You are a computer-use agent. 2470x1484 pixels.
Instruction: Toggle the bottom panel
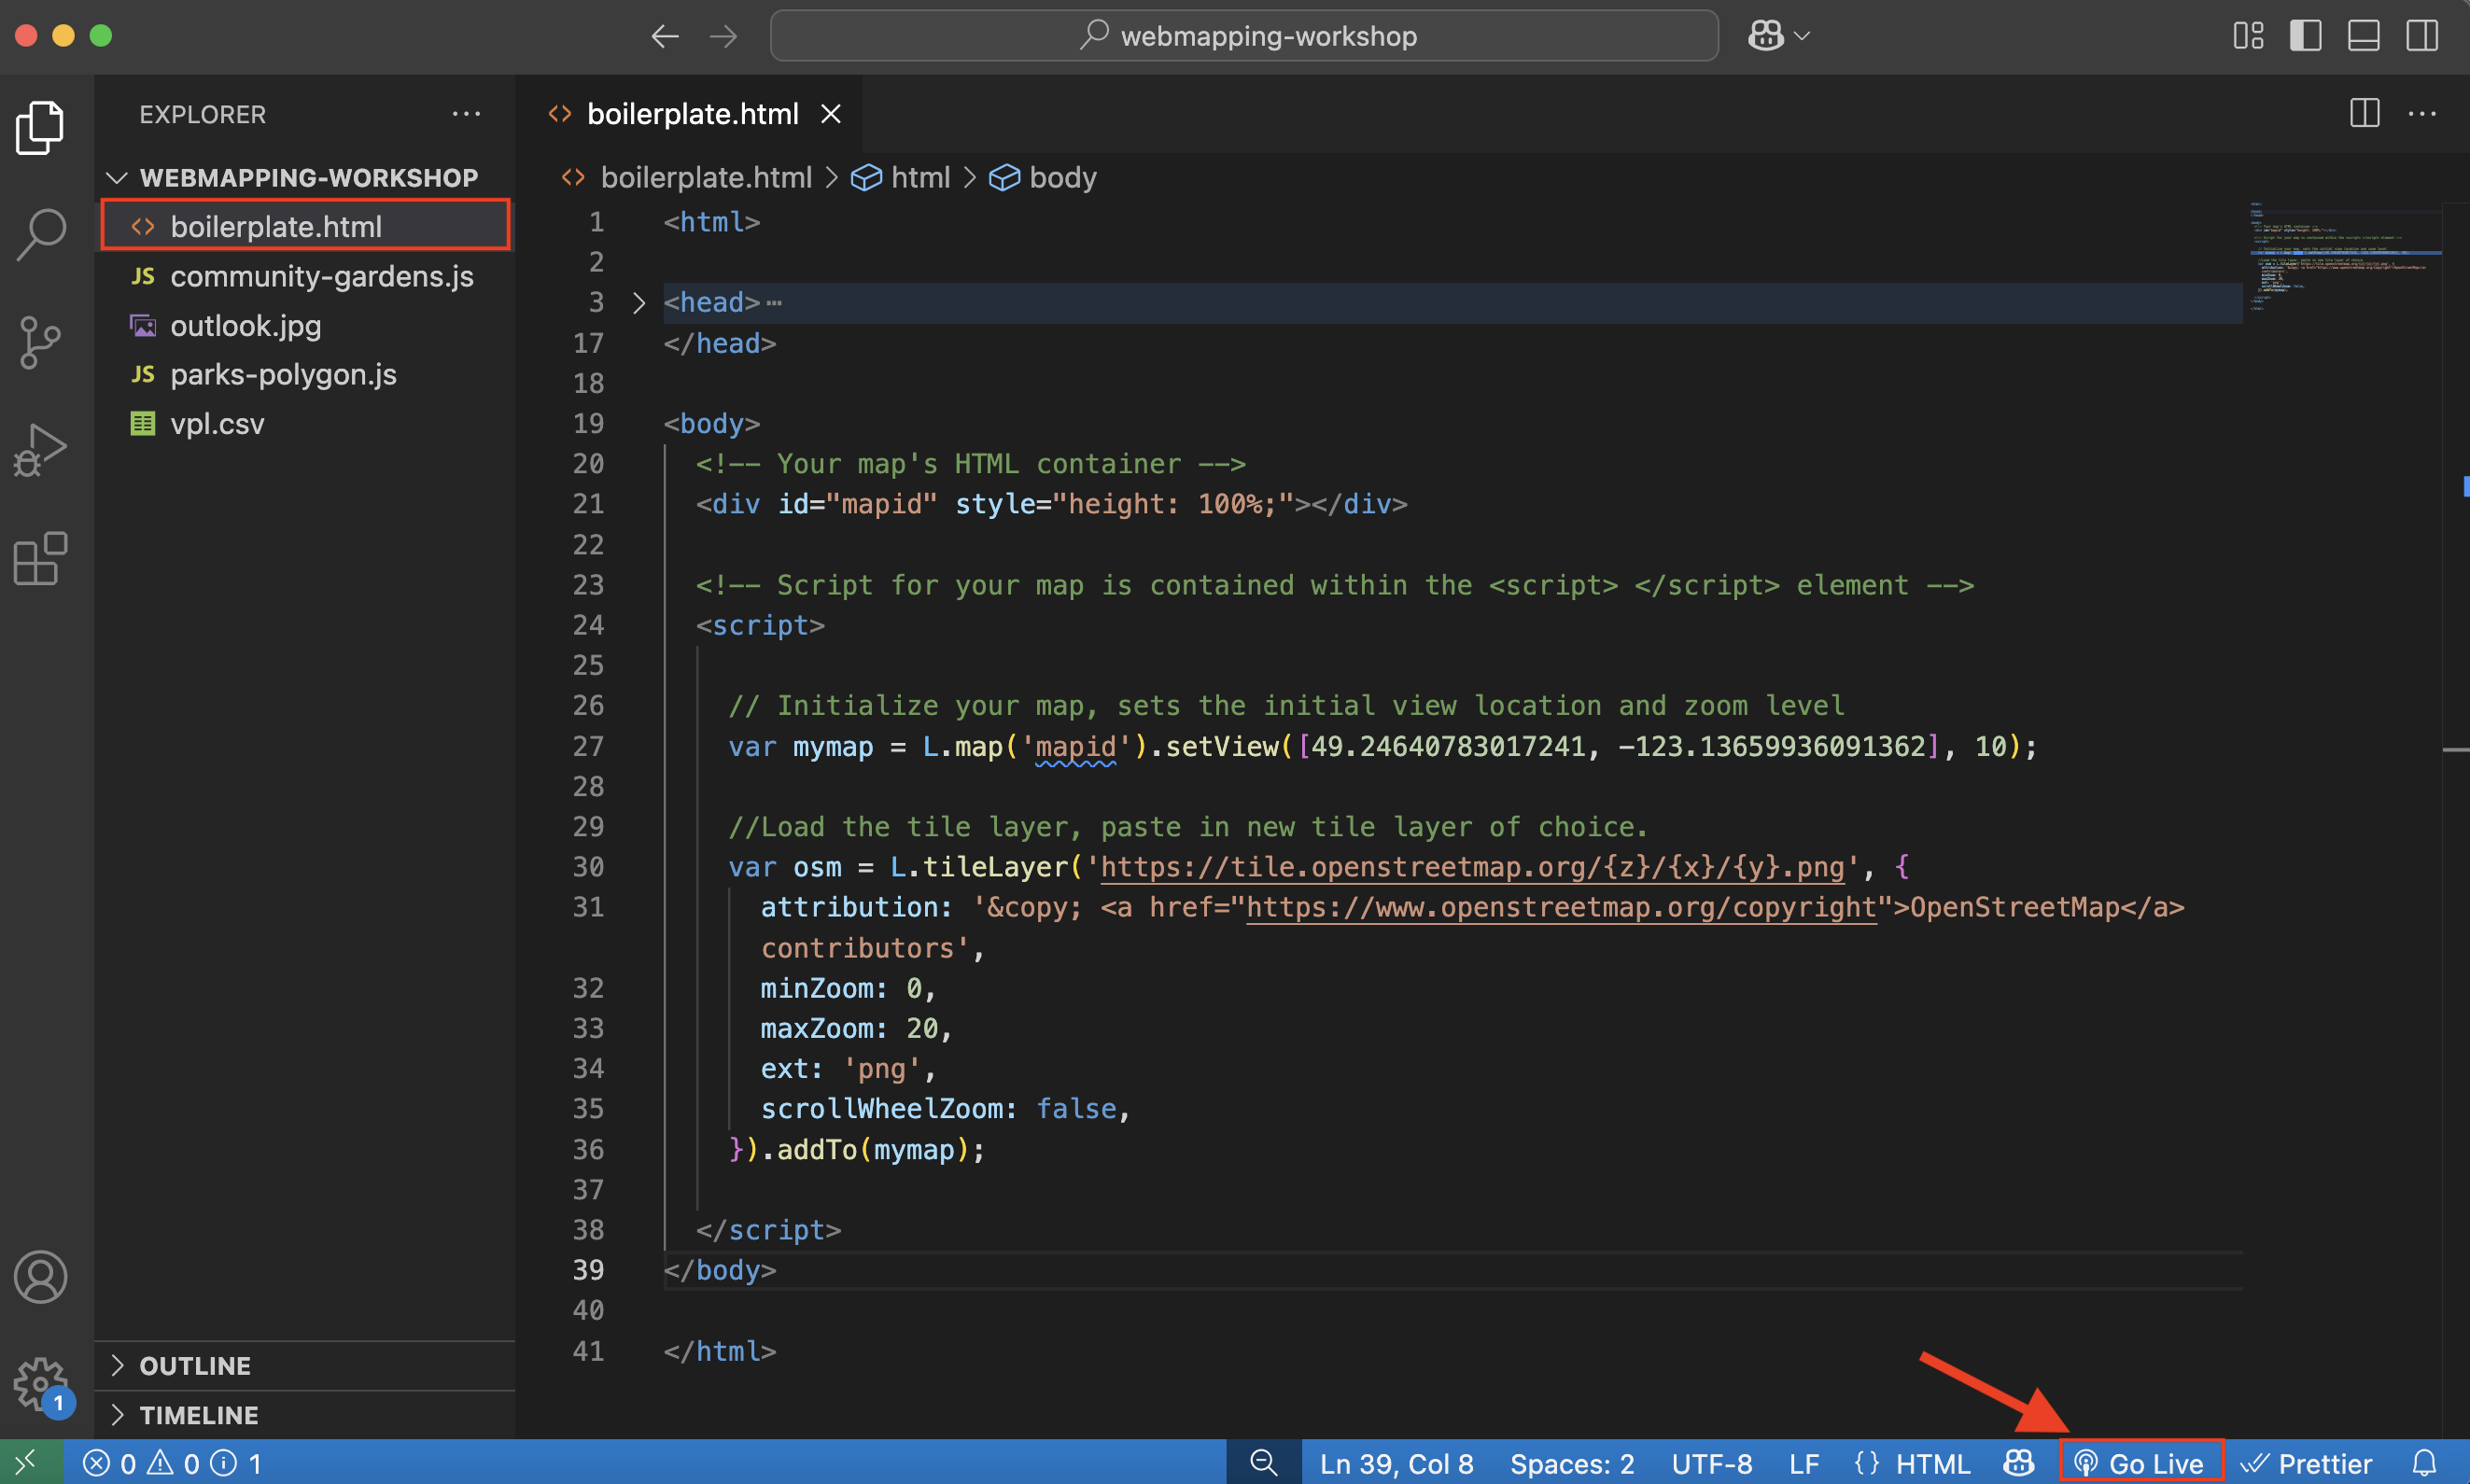pyautogui.click(x=2364, y=36)
